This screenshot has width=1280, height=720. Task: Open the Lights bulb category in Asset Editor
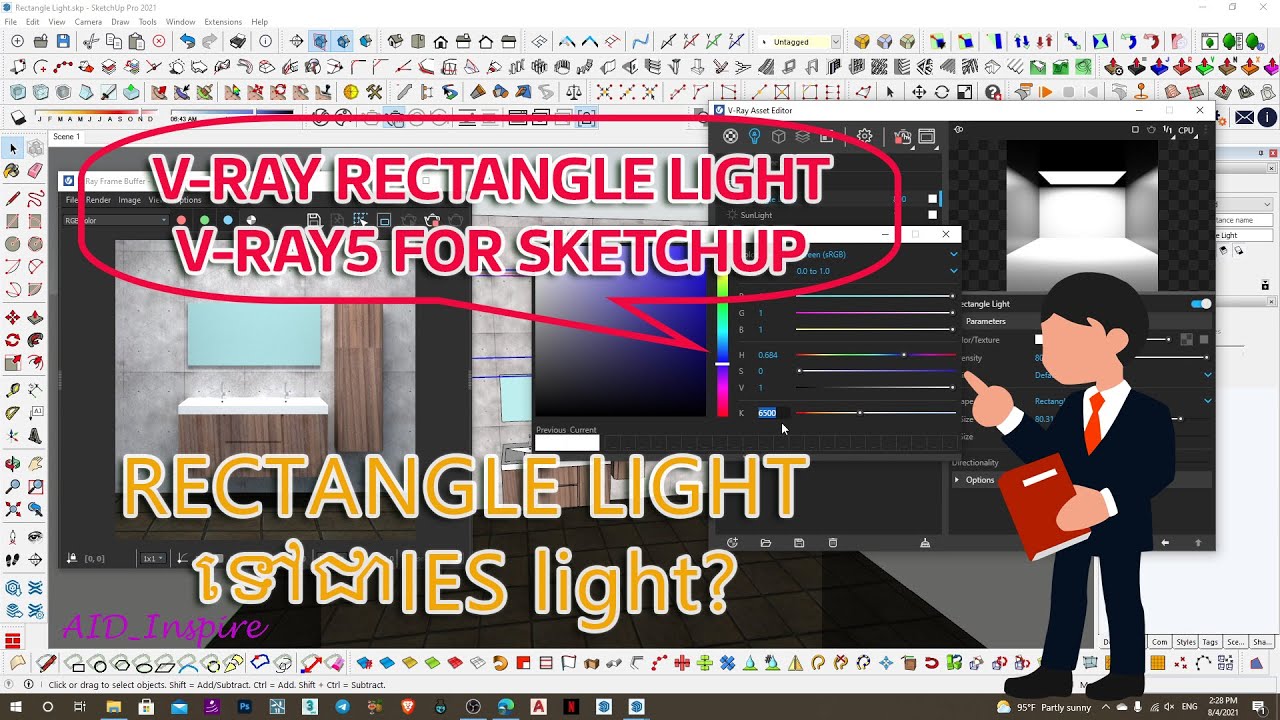[x=755, y=136]
